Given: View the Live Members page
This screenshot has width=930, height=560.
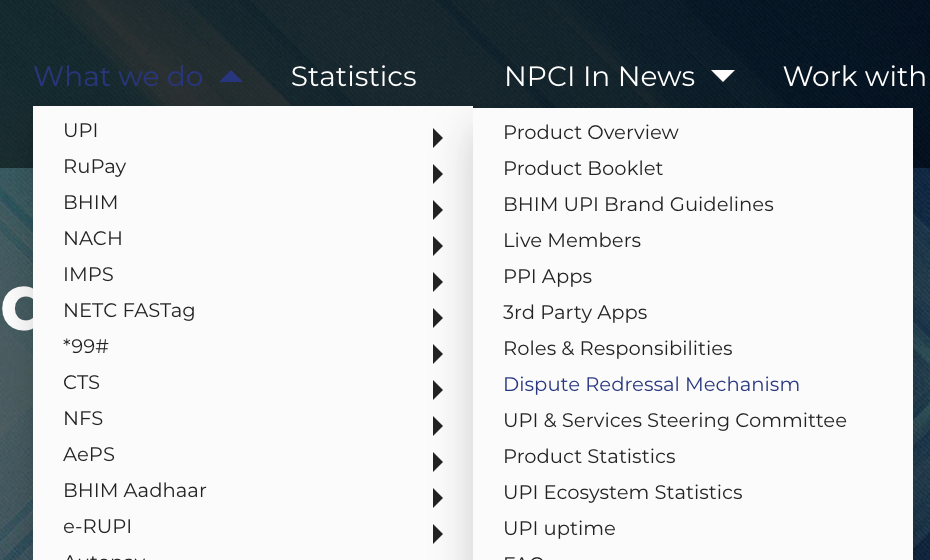Looking at the screenshot, I should tap(571, 240).
